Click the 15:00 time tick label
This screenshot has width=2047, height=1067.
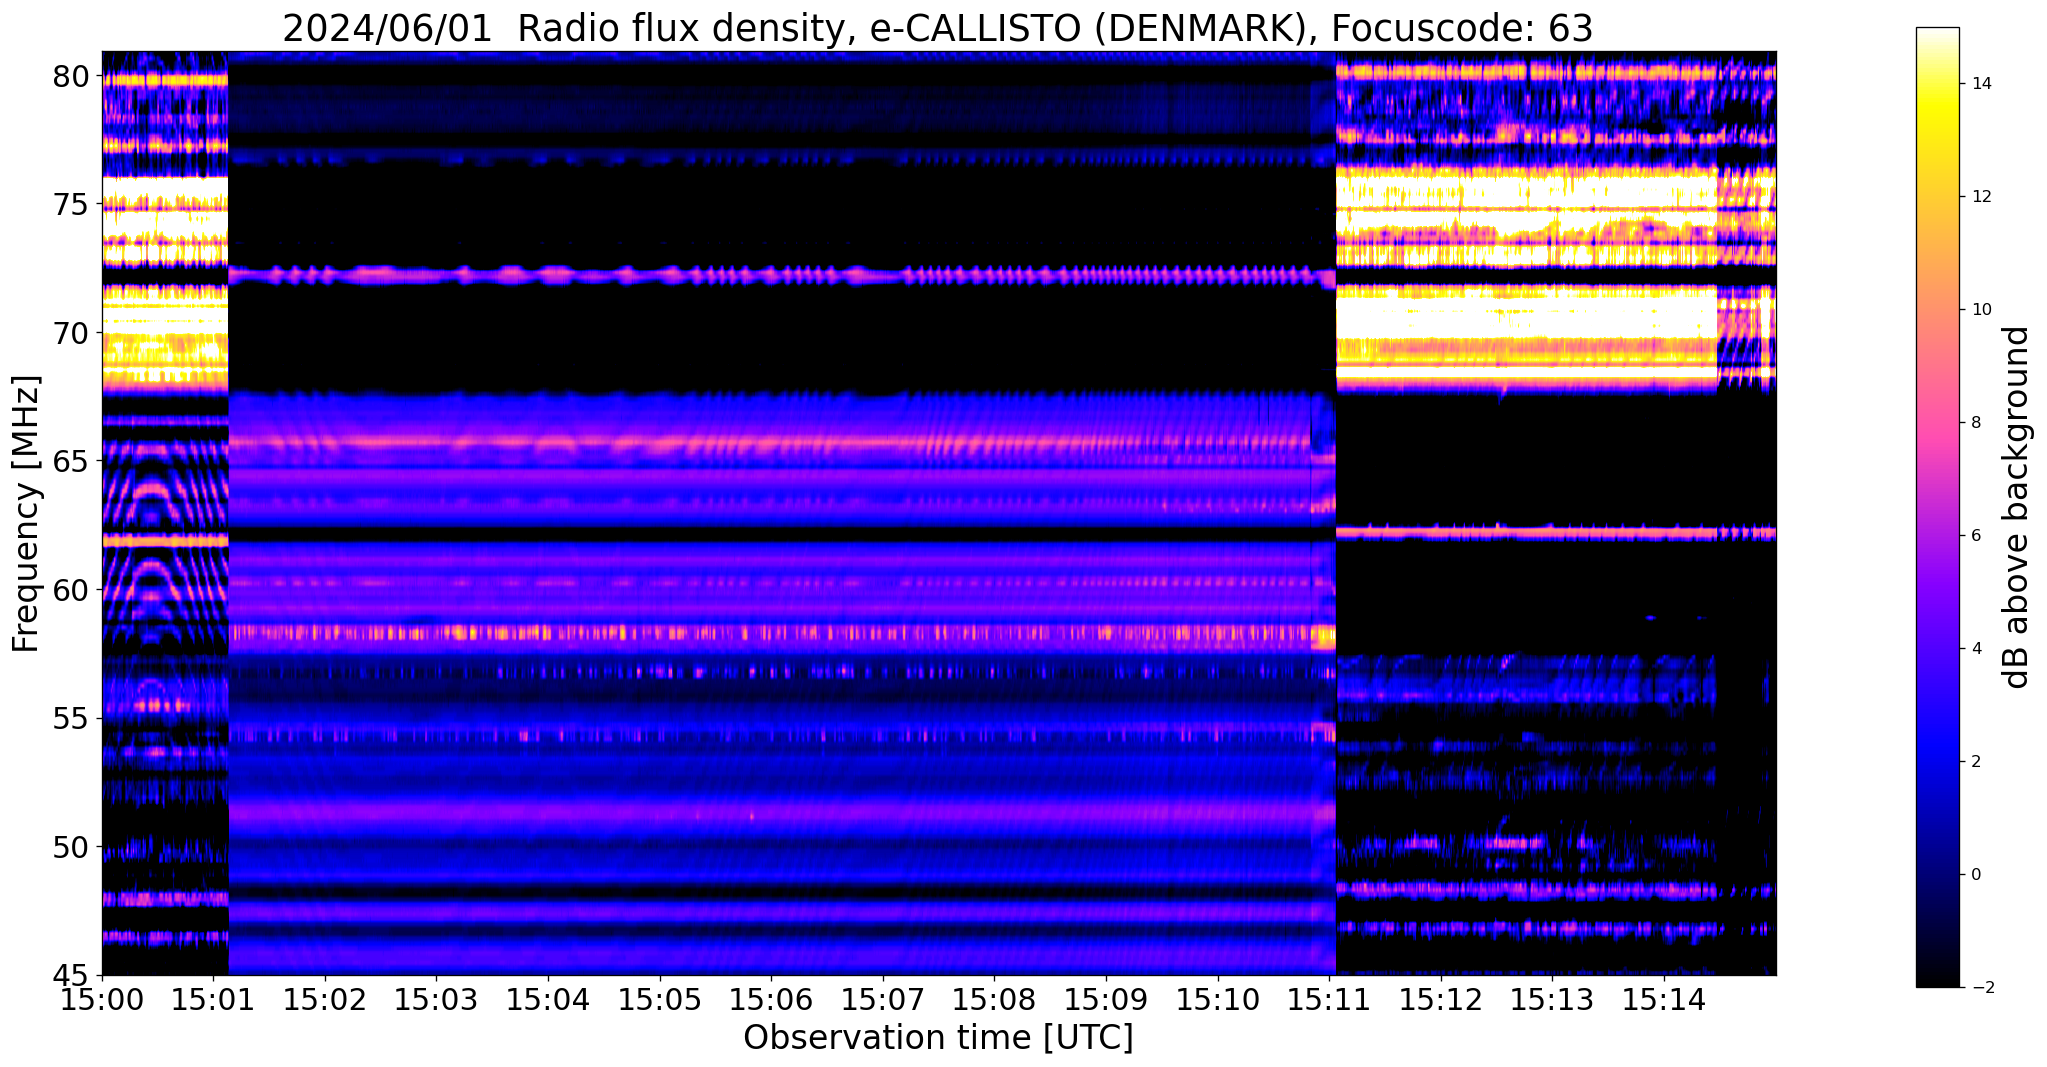[x=102, y=1000]
